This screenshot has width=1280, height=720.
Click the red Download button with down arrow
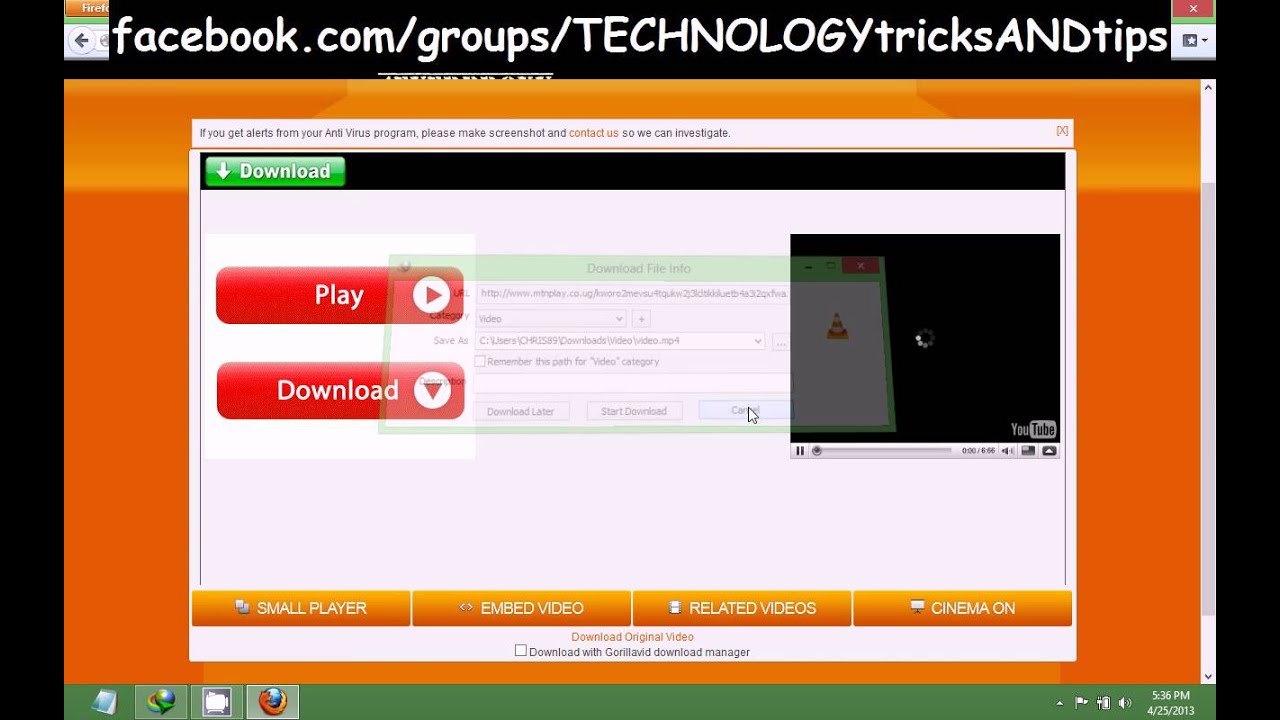point(340,390)
